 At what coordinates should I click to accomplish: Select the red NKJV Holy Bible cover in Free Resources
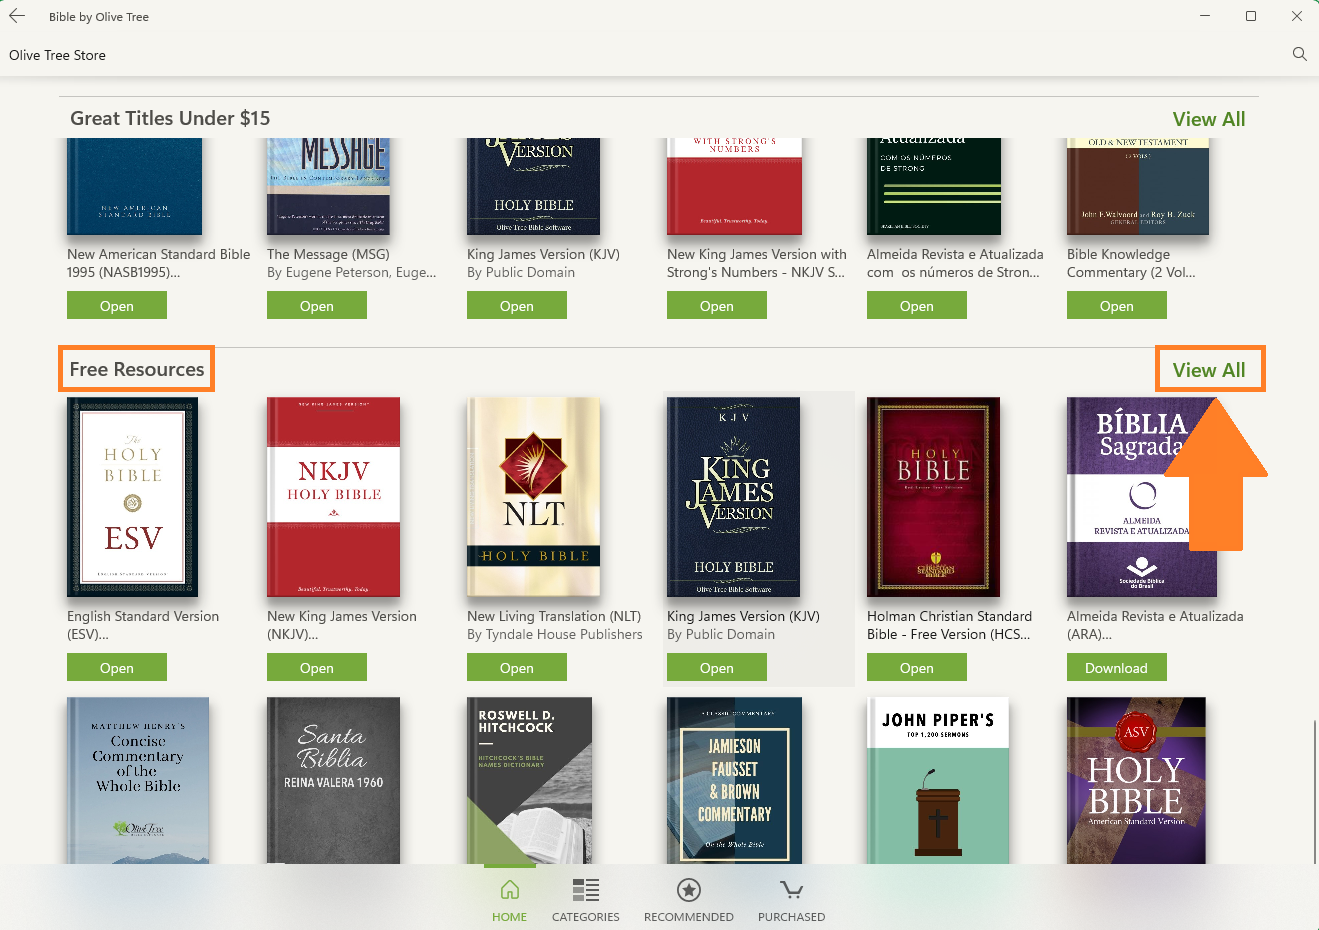pos(334,497)
